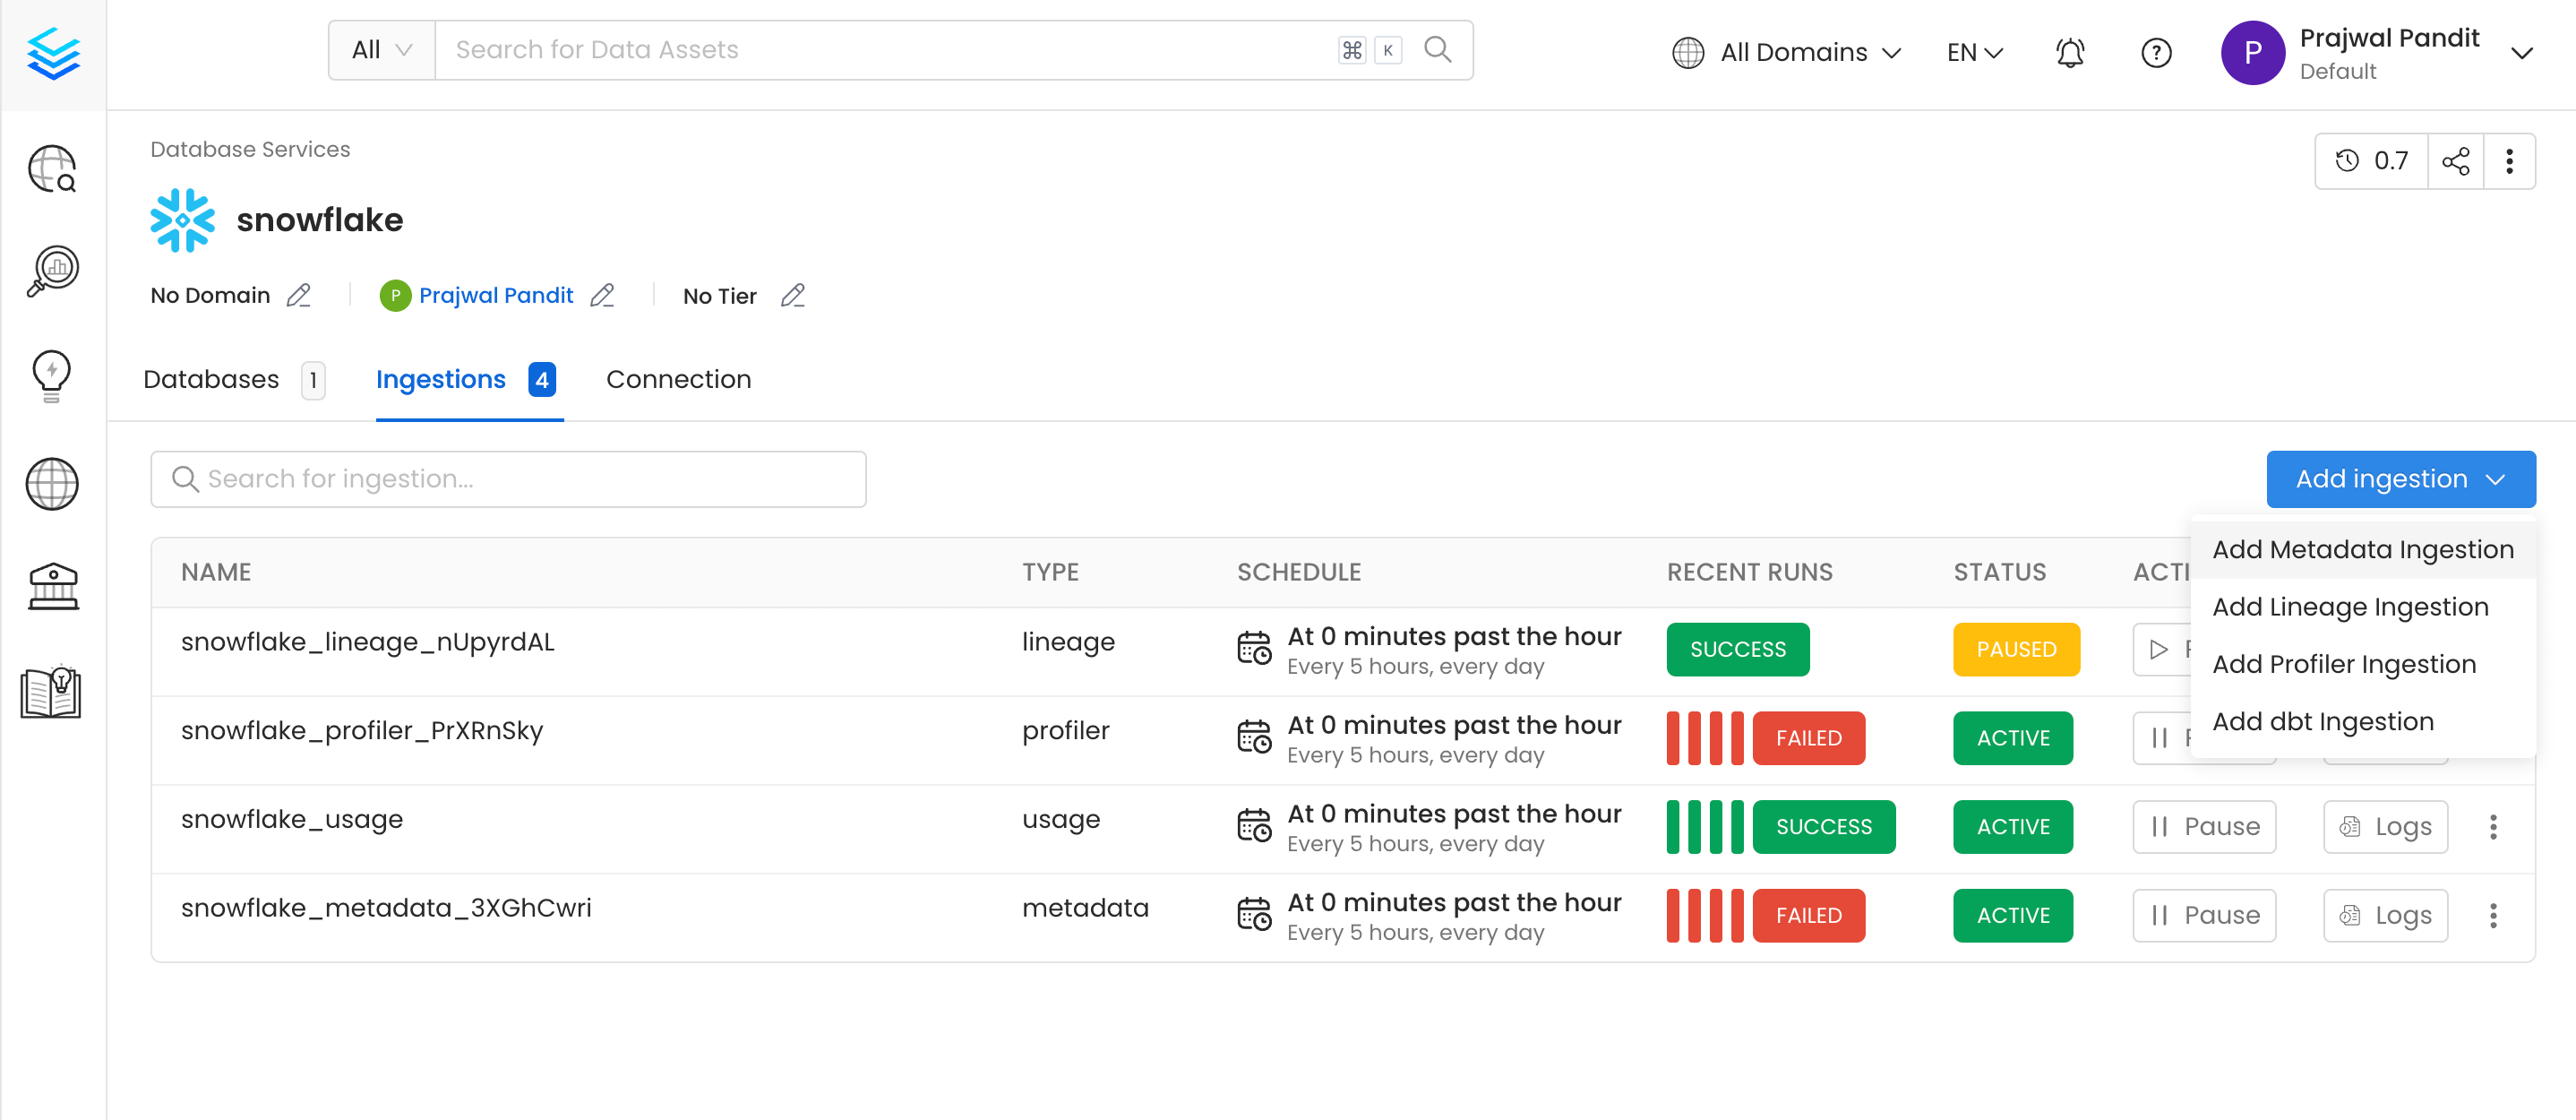
Task: Open the Explore globe-search sidebar icon
Action: click(x=52, y=169)
